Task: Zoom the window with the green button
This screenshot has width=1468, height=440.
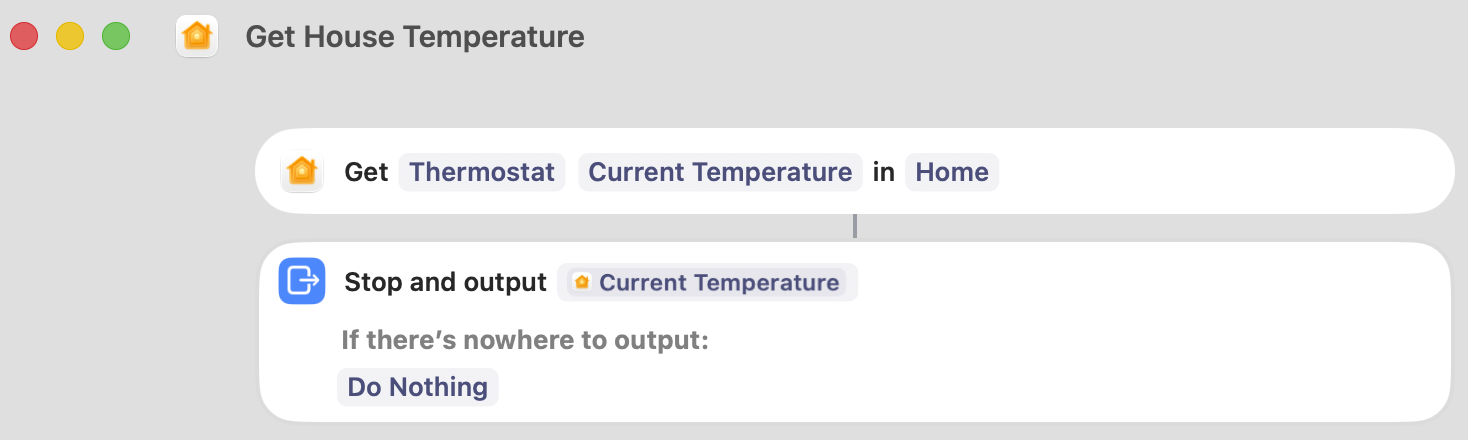Action: (x=116, y=37)
